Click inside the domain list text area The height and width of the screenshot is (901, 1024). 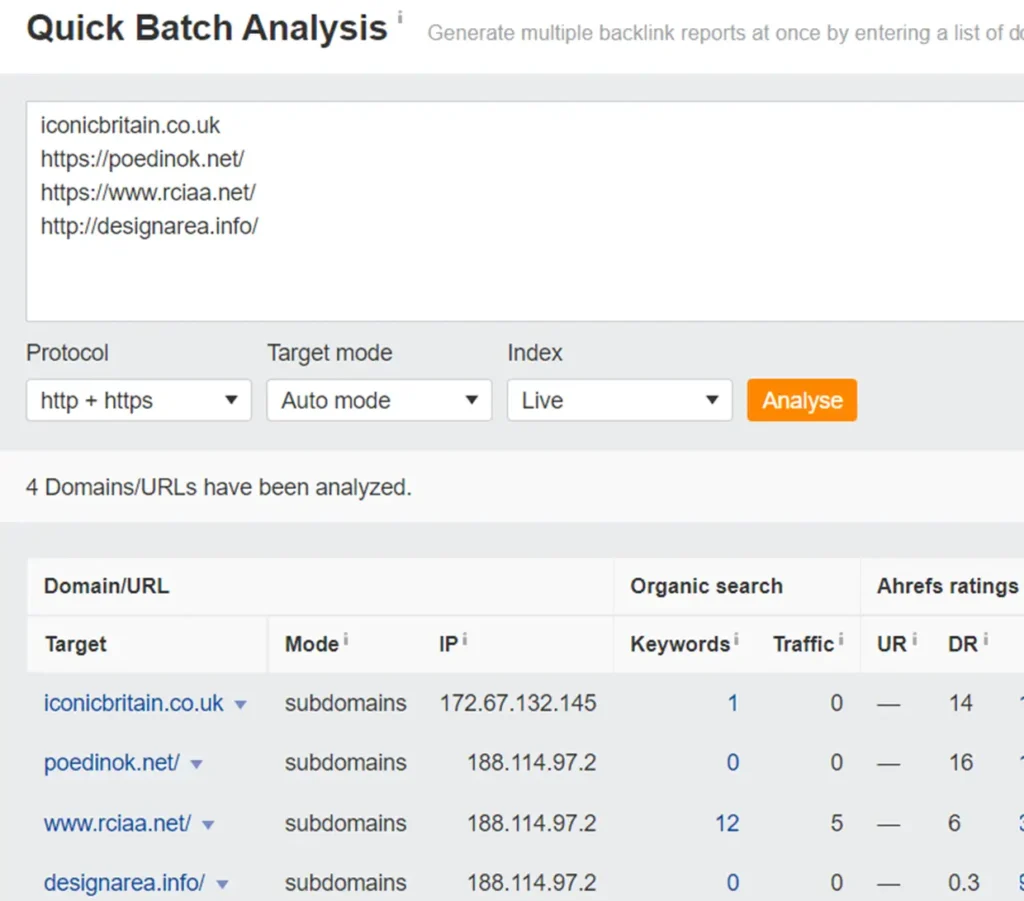click(x=525, y=211)
